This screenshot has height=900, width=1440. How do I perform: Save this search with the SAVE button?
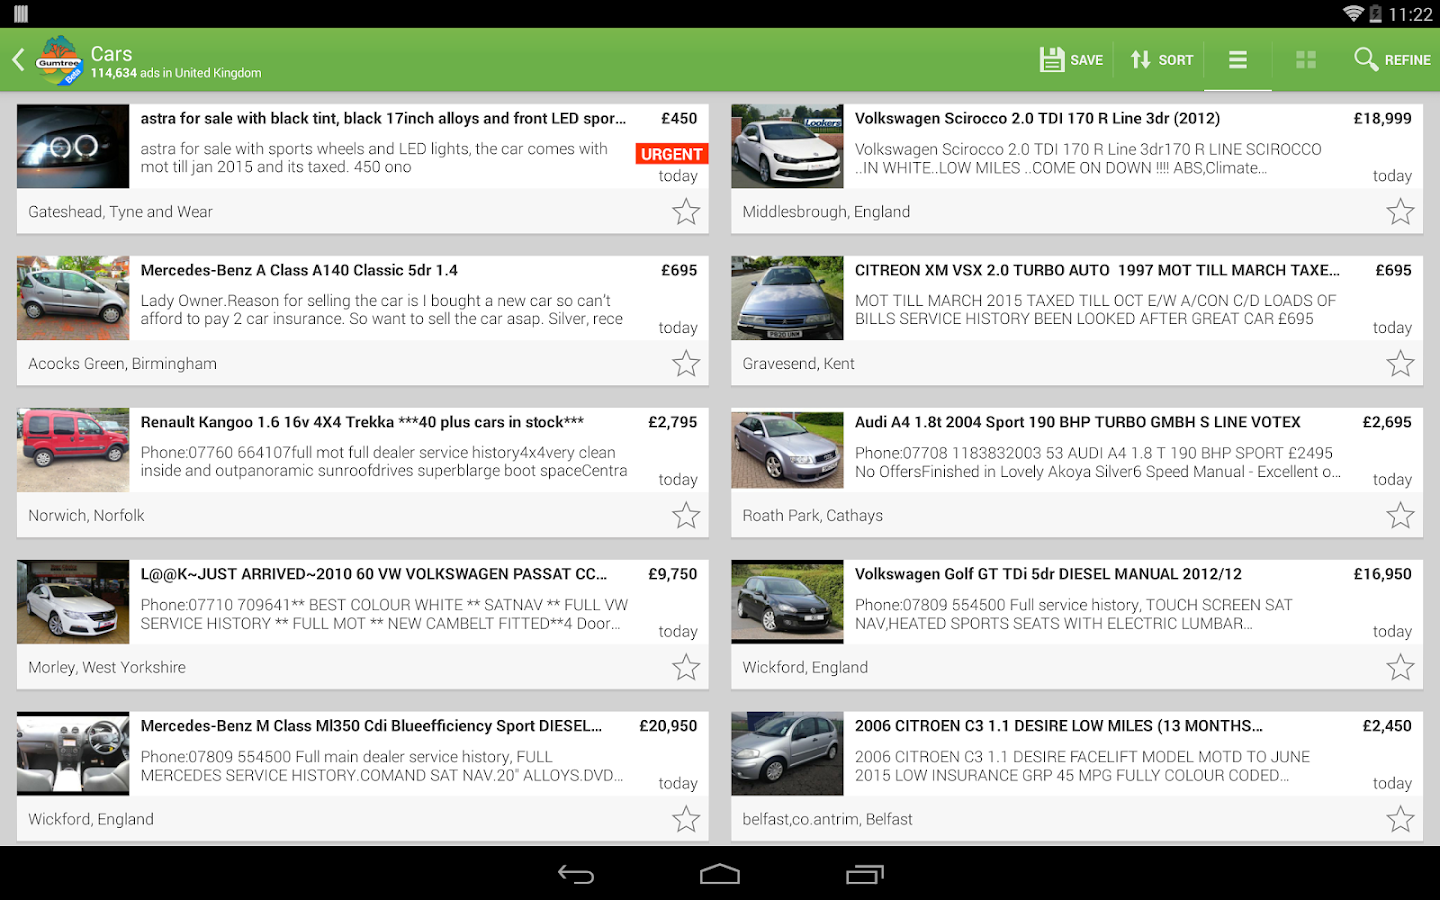[x=1071, y=60]
